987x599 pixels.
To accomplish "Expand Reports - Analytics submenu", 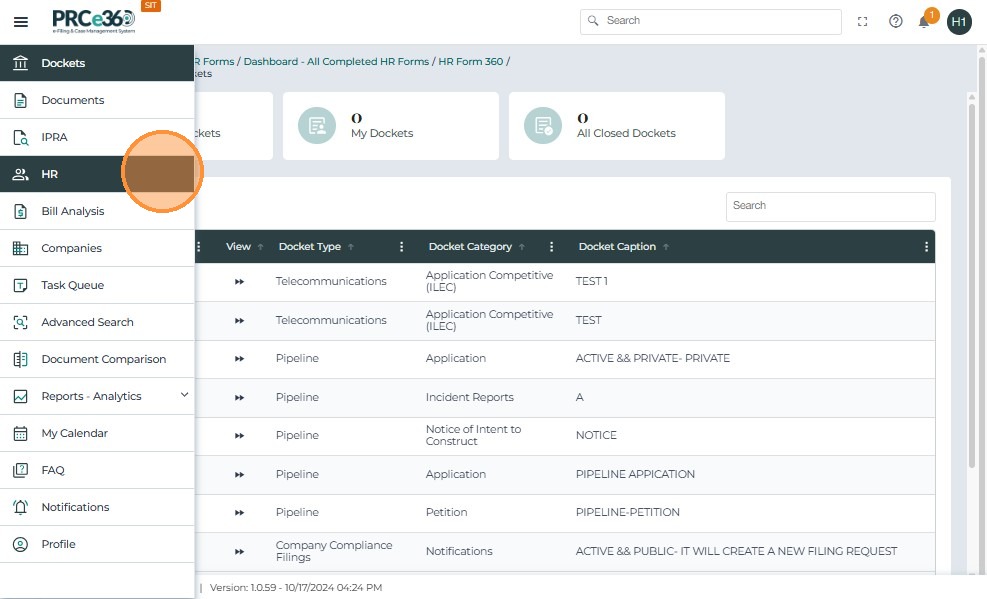I will pyautogui.click(x=184, y=396).
